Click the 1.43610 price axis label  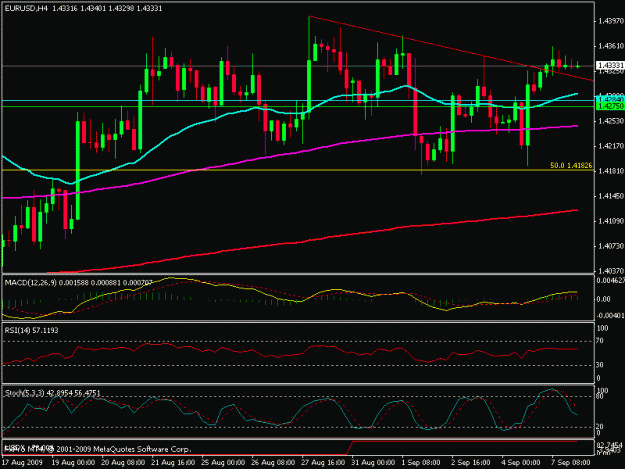point(611,46)
